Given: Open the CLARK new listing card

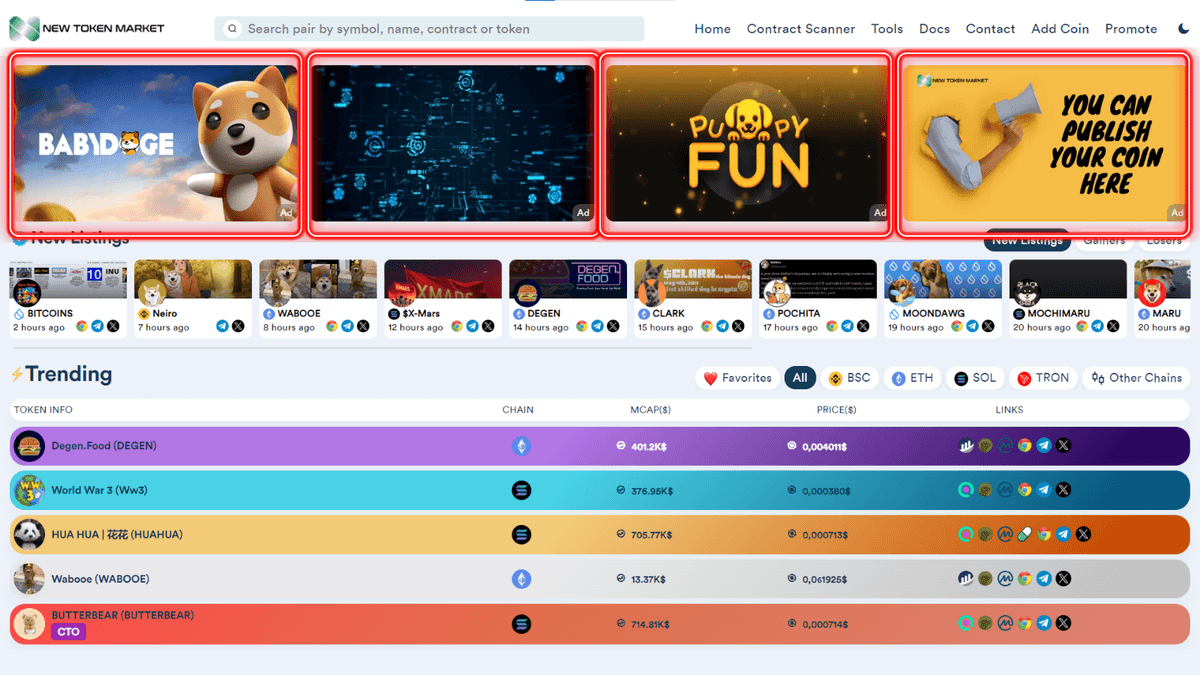Looking at the screenshot, I should tap(693, 298).
